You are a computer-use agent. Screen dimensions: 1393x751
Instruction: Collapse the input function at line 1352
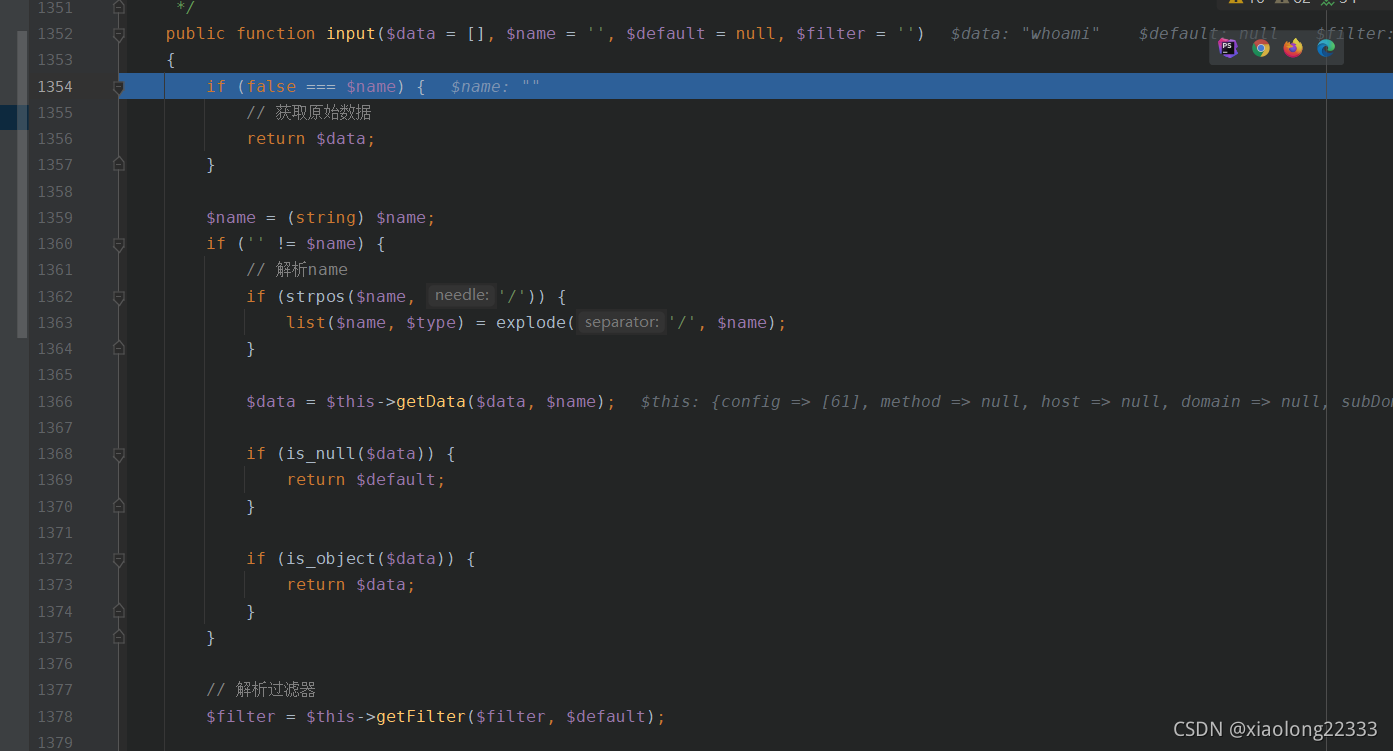click(x=119, y=34)
